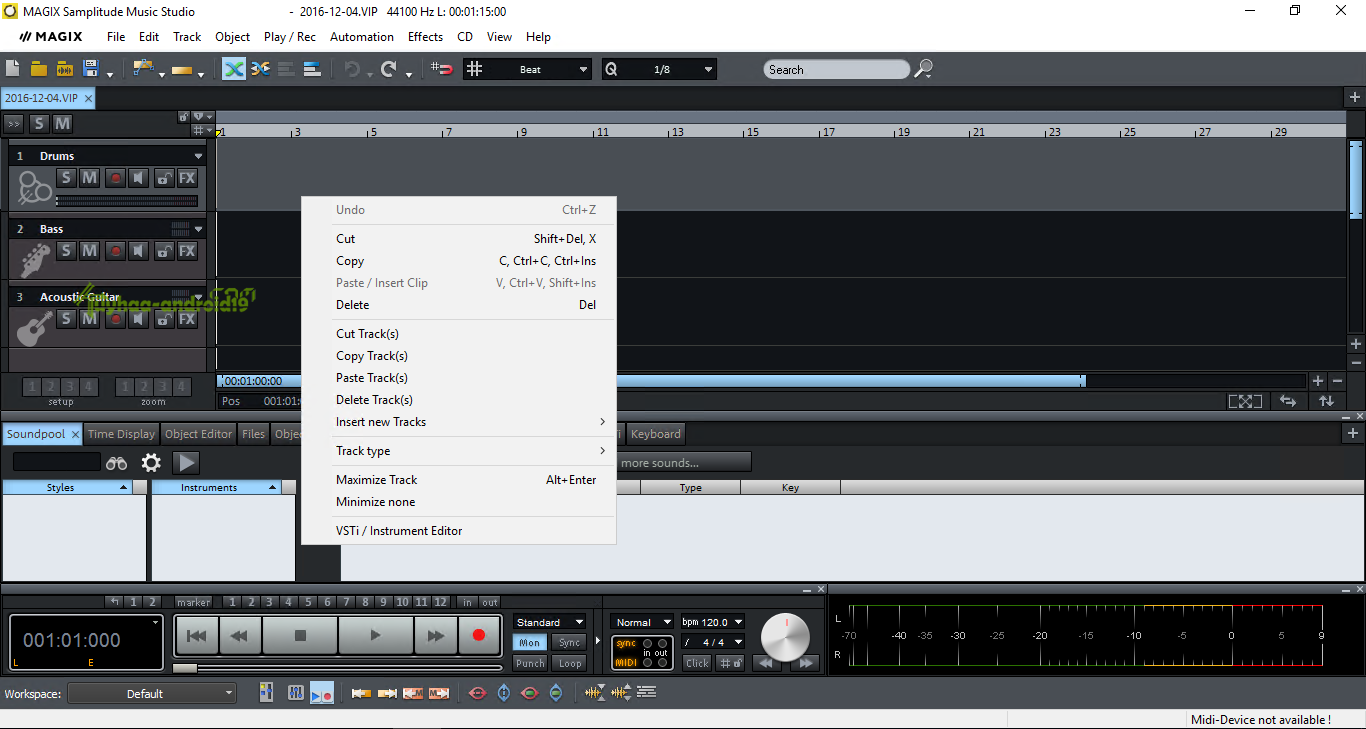Image resolution: width=1366 pixels, height=729 pixels.
Task: Activate the magnet snap icon
Action: pos(442,69)
